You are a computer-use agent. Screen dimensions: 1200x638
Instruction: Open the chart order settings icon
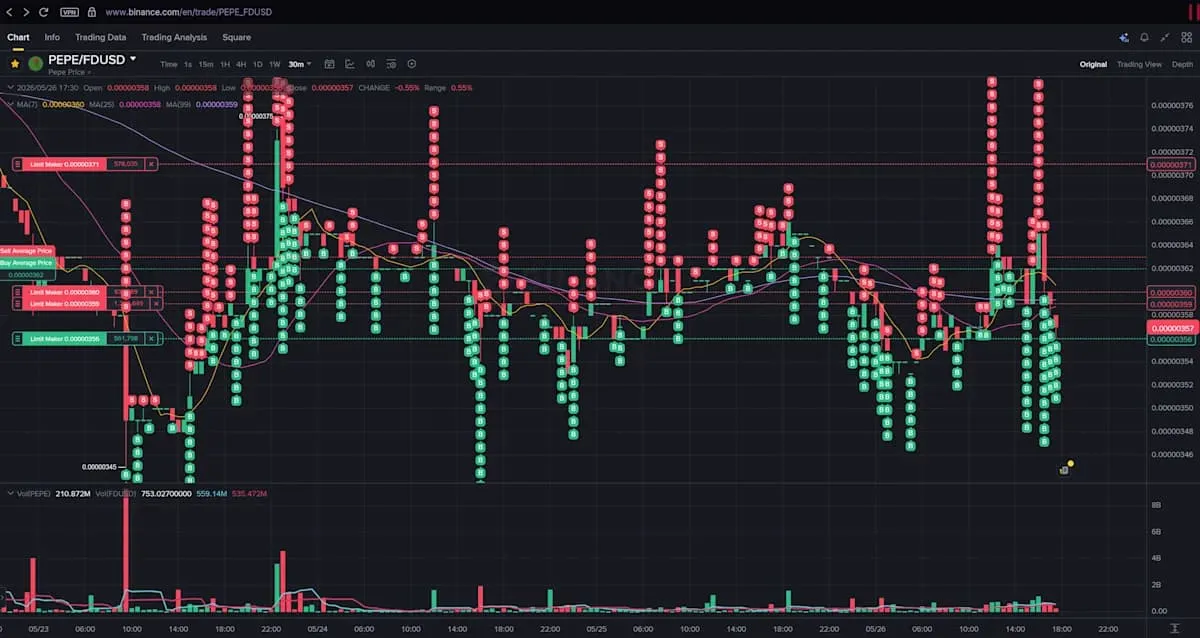click(x=391, y=64)
